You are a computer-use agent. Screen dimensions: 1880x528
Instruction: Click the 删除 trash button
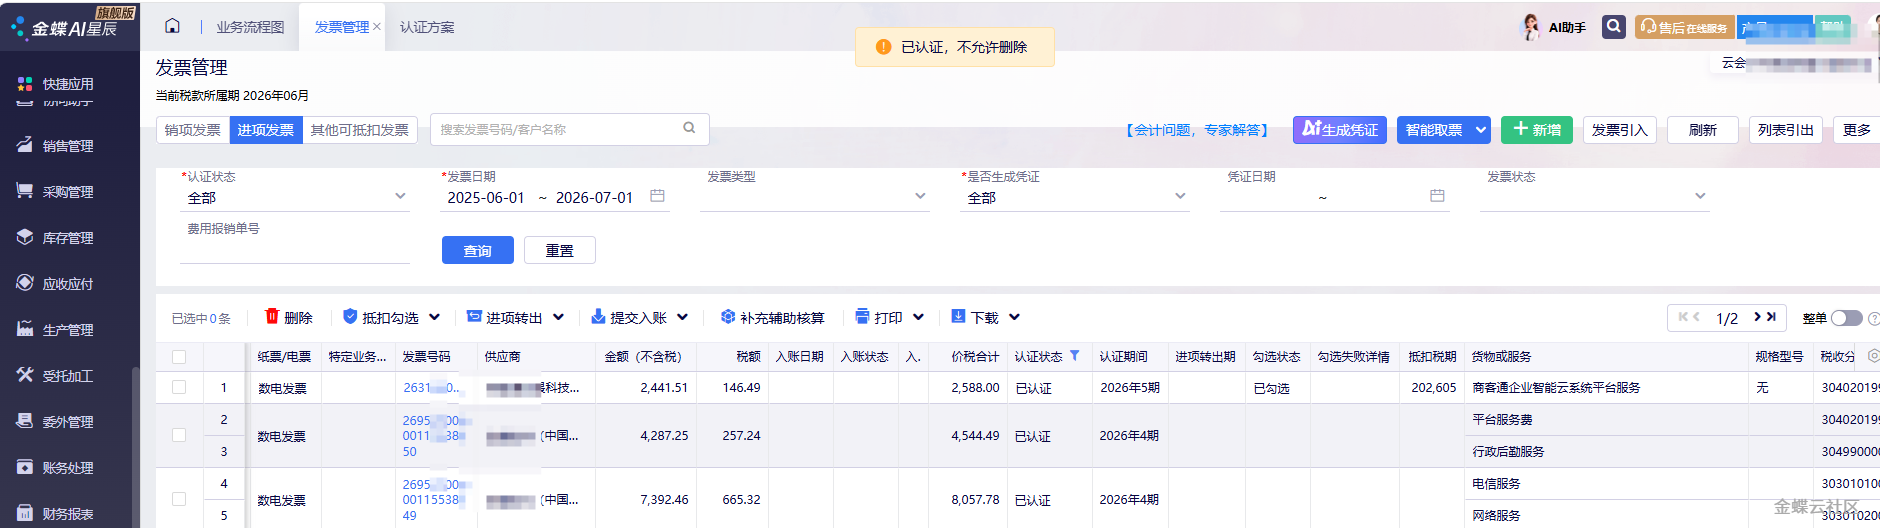(289, 317)
